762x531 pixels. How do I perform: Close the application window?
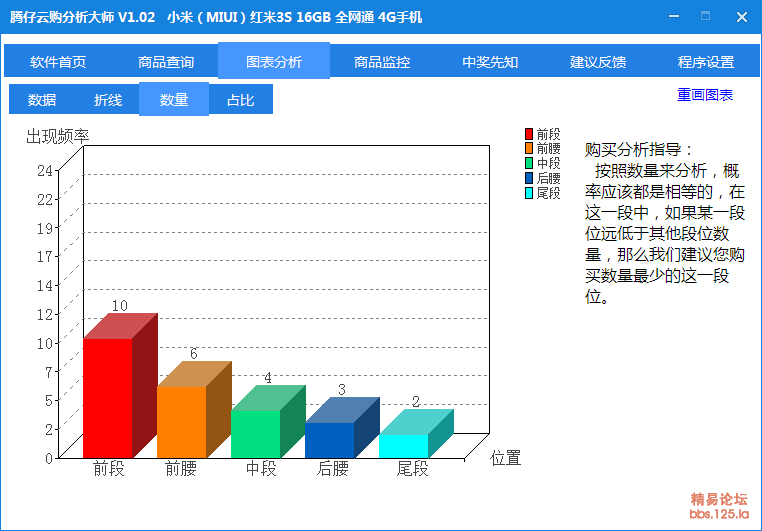pos(742,17)
